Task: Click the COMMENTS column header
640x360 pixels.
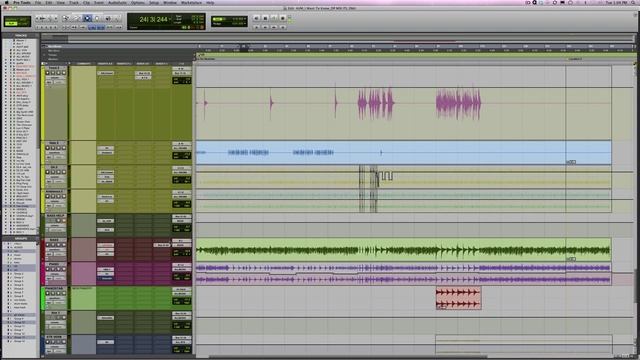Action: pos(84,64)
